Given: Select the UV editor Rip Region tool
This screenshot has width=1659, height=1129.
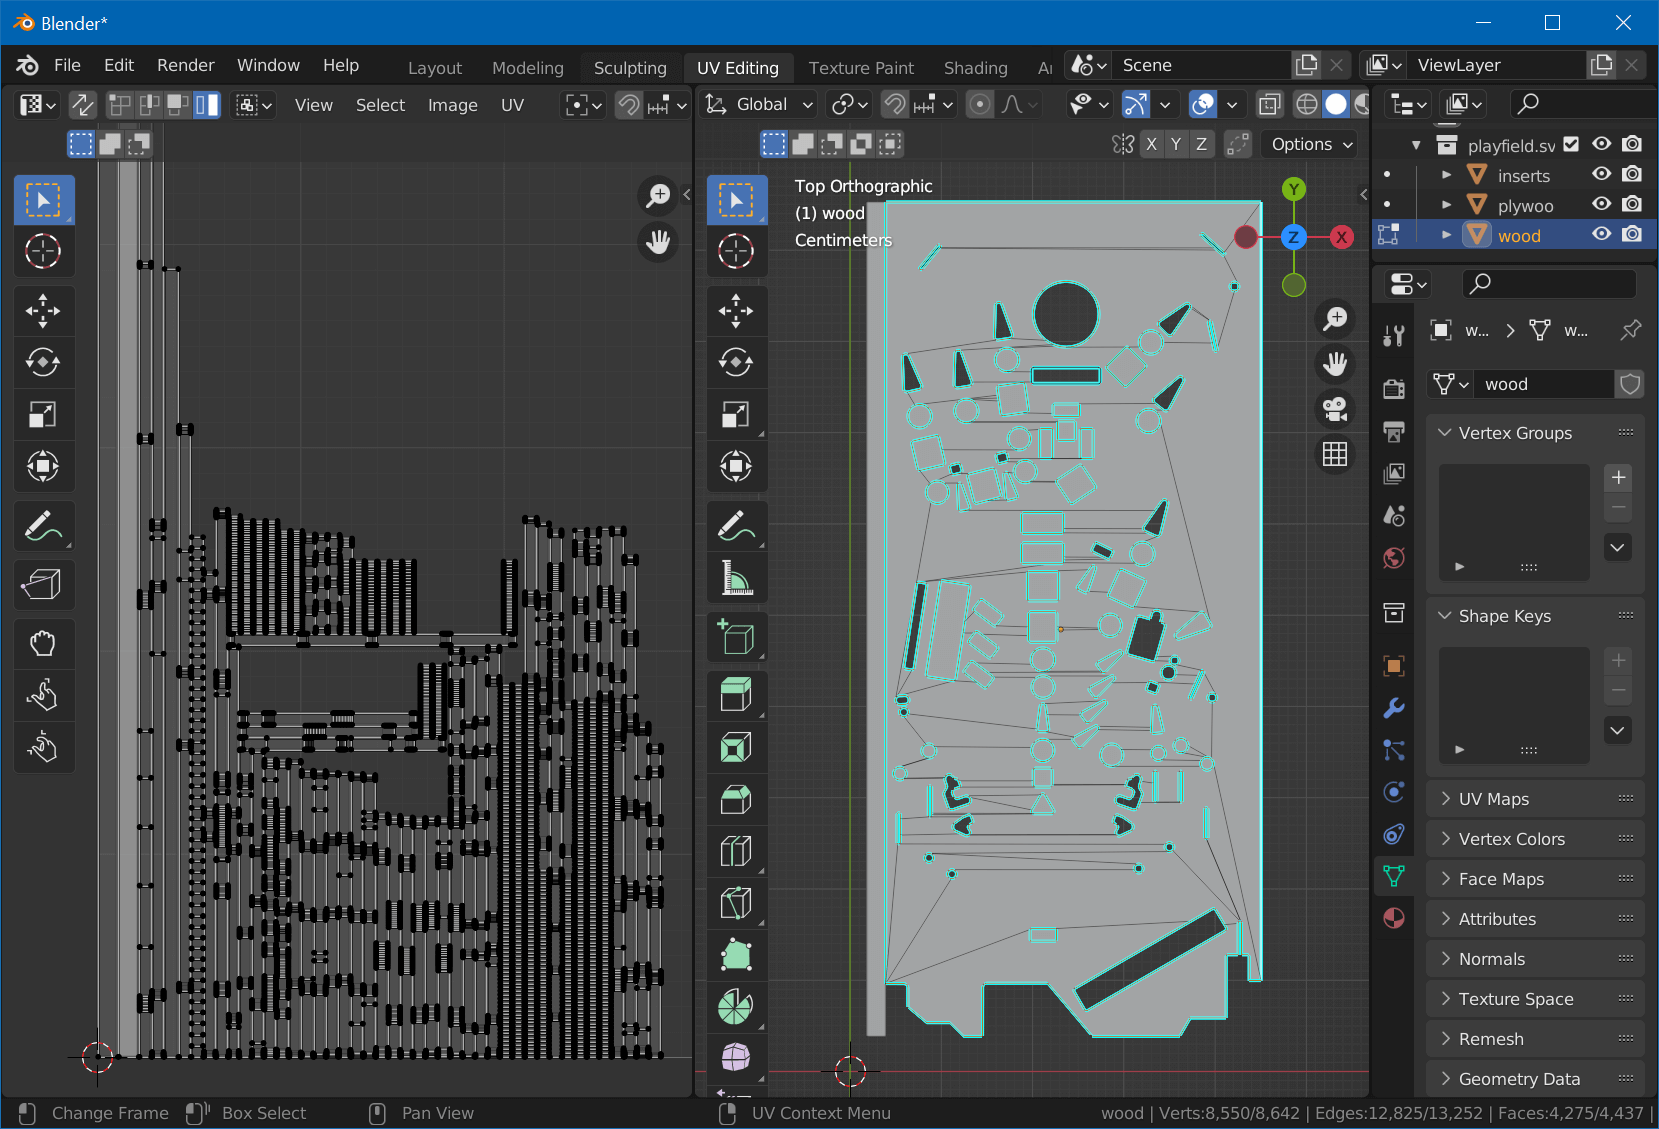Looking at the screenshot, I should click(43, 583).
